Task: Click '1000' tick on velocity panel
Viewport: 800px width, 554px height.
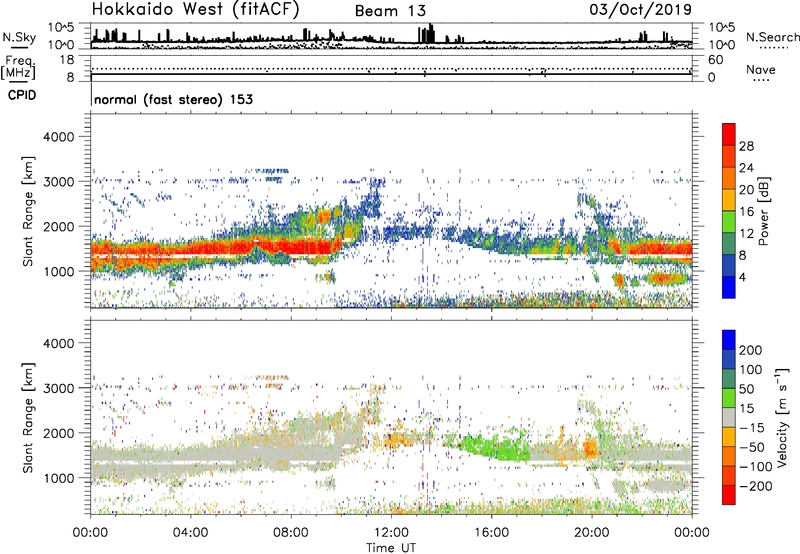Action: [58, 478]
